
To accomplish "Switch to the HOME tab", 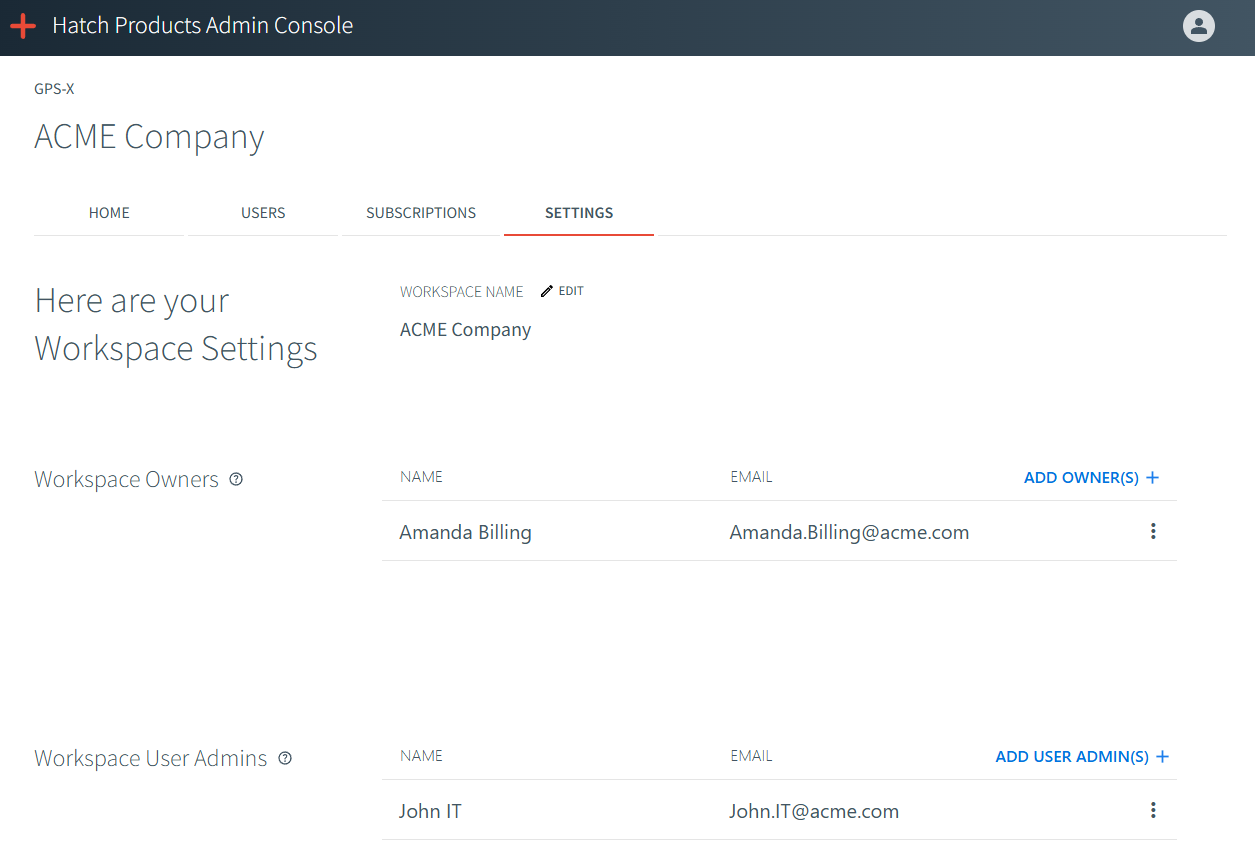I will [108, 212].
